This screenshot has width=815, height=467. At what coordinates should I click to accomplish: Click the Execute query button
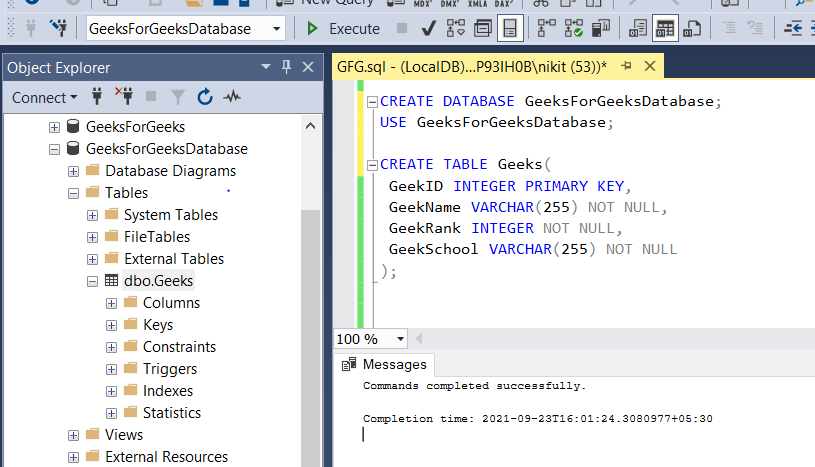pyautogui.click(x=343, y=29)
